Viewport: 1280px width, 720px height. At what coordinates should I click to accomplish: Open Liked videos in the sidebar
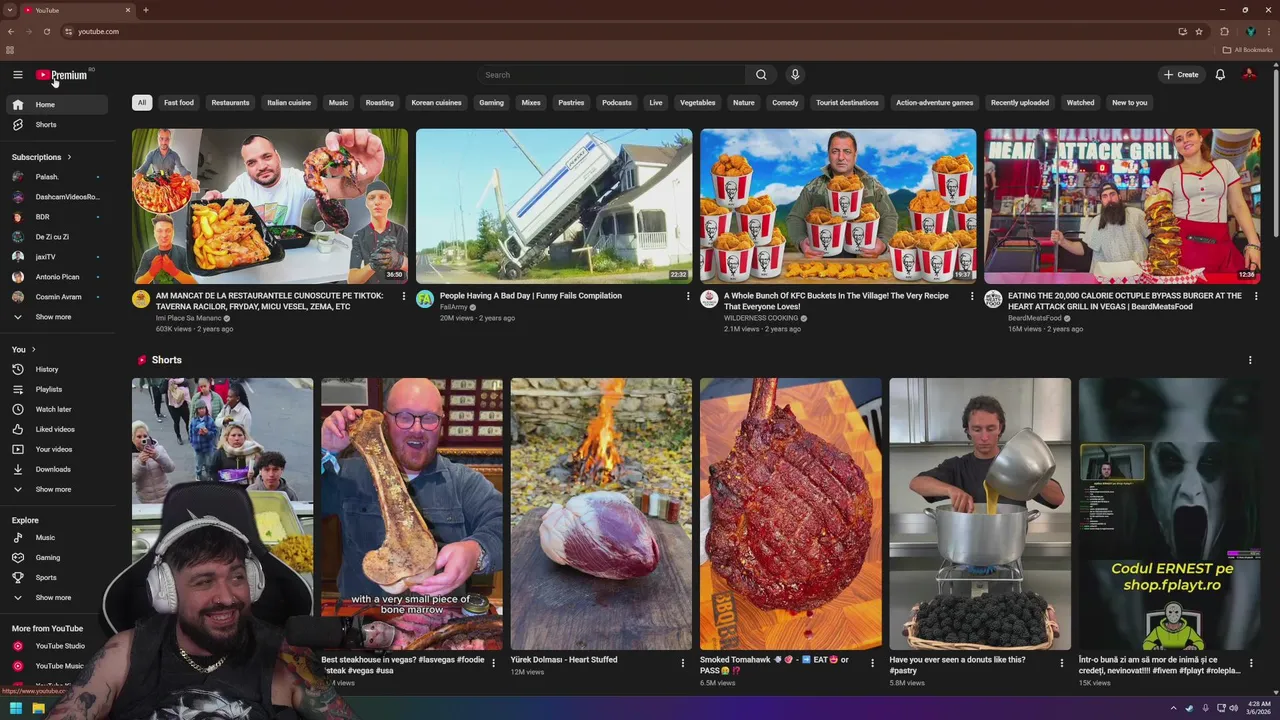(x=56, y=429)
